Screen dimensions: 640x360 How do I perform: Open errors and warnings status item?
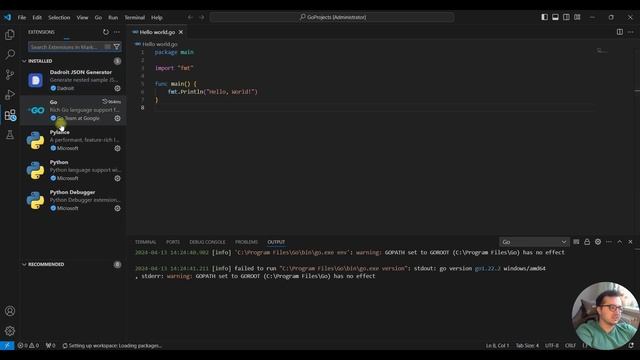[x=28, y=346]
